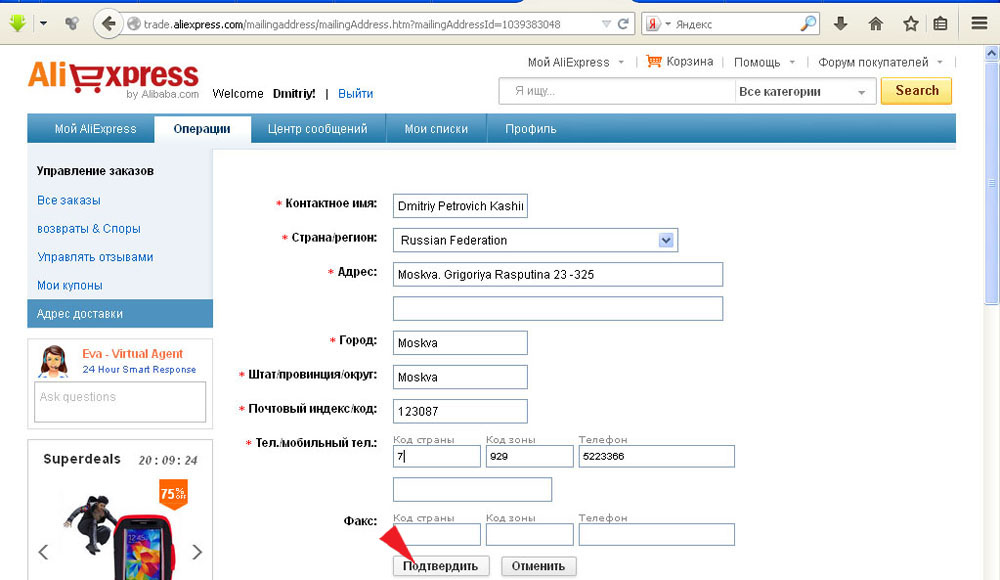Open the Все категории dropdown

click(805, 91)
